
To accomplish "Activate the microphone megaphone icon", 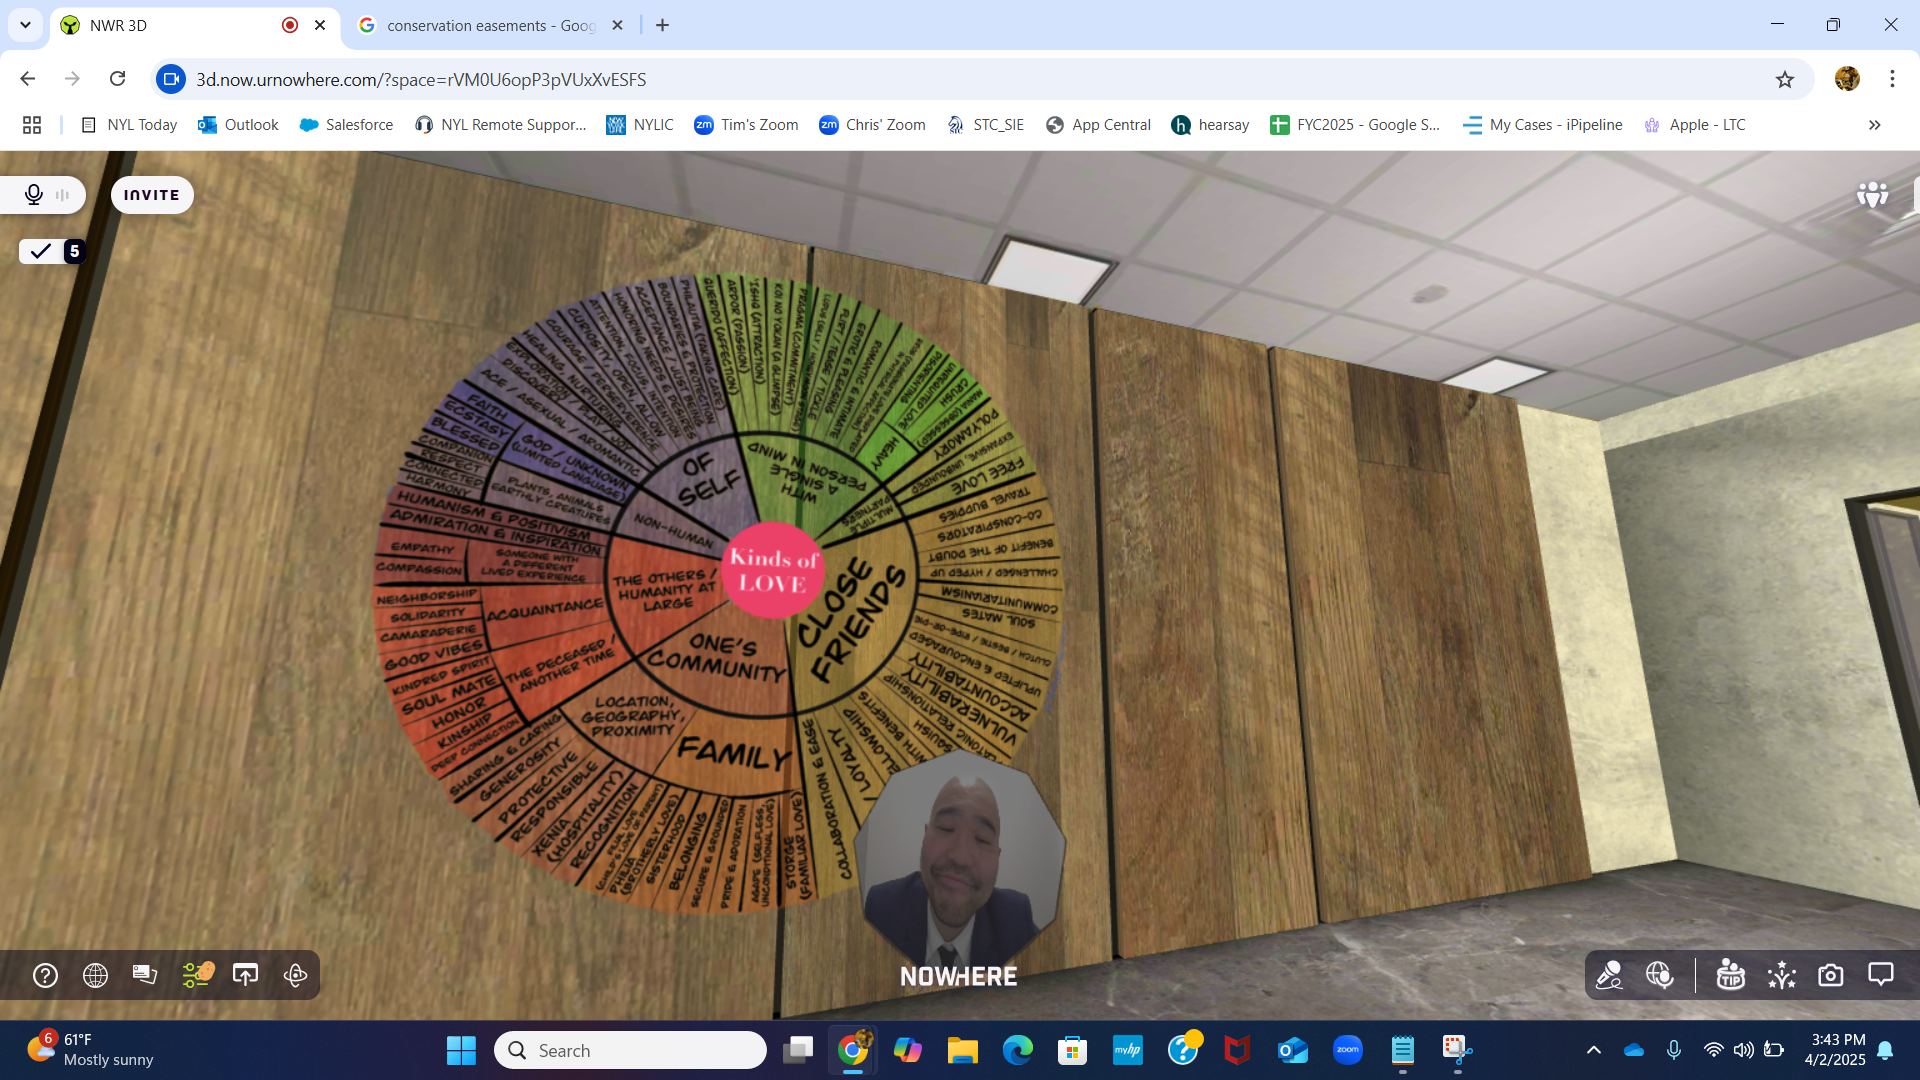I will pos(1609,975).
